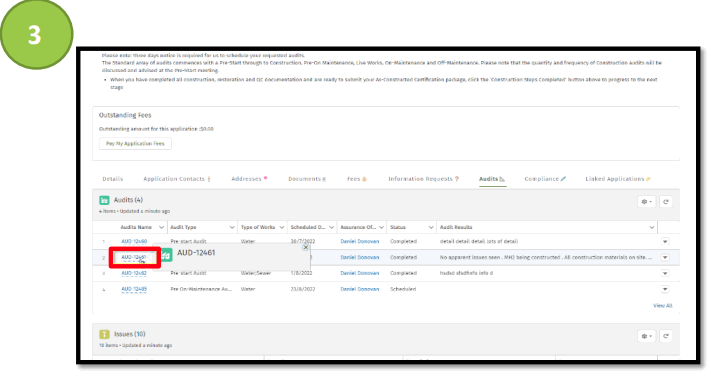The height and width of the screenshot is (379, 711).
Task: Open row actions for AUD-12461
Action: 665,258
